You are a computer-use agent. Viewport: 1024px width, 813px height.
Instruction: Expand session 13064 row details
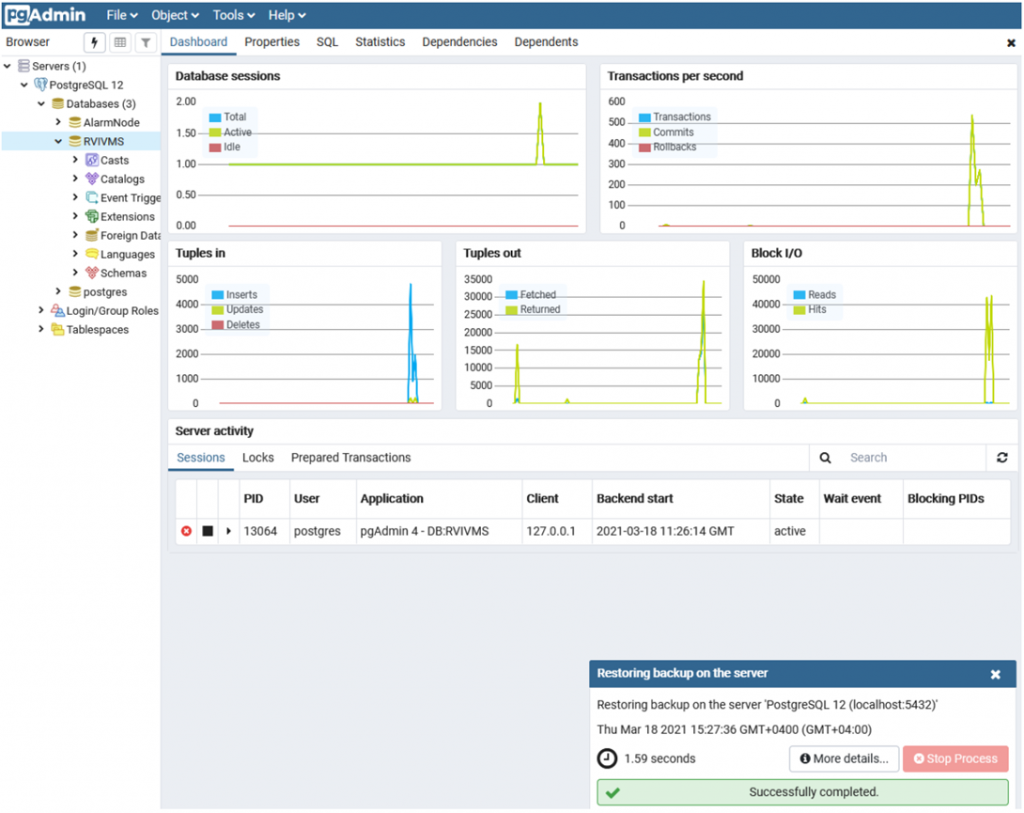coord(229,531)
